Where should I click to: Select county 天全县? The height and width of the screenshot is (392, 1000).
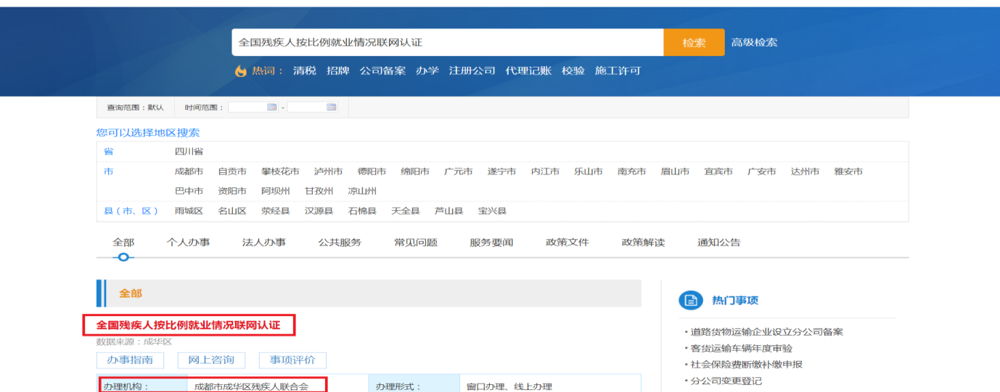click(x=406, y=211)
